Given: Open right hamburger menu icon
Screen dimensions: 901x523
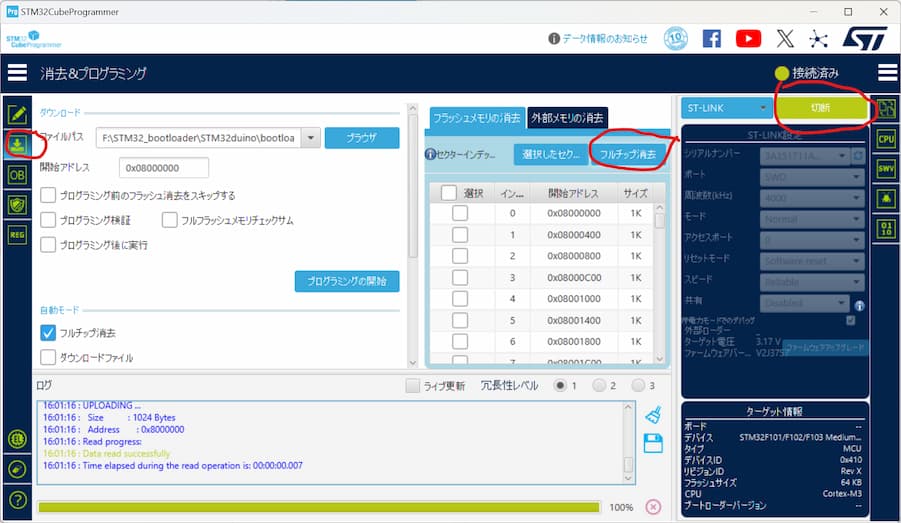Looking at the screenshot, I should point(887,72).
